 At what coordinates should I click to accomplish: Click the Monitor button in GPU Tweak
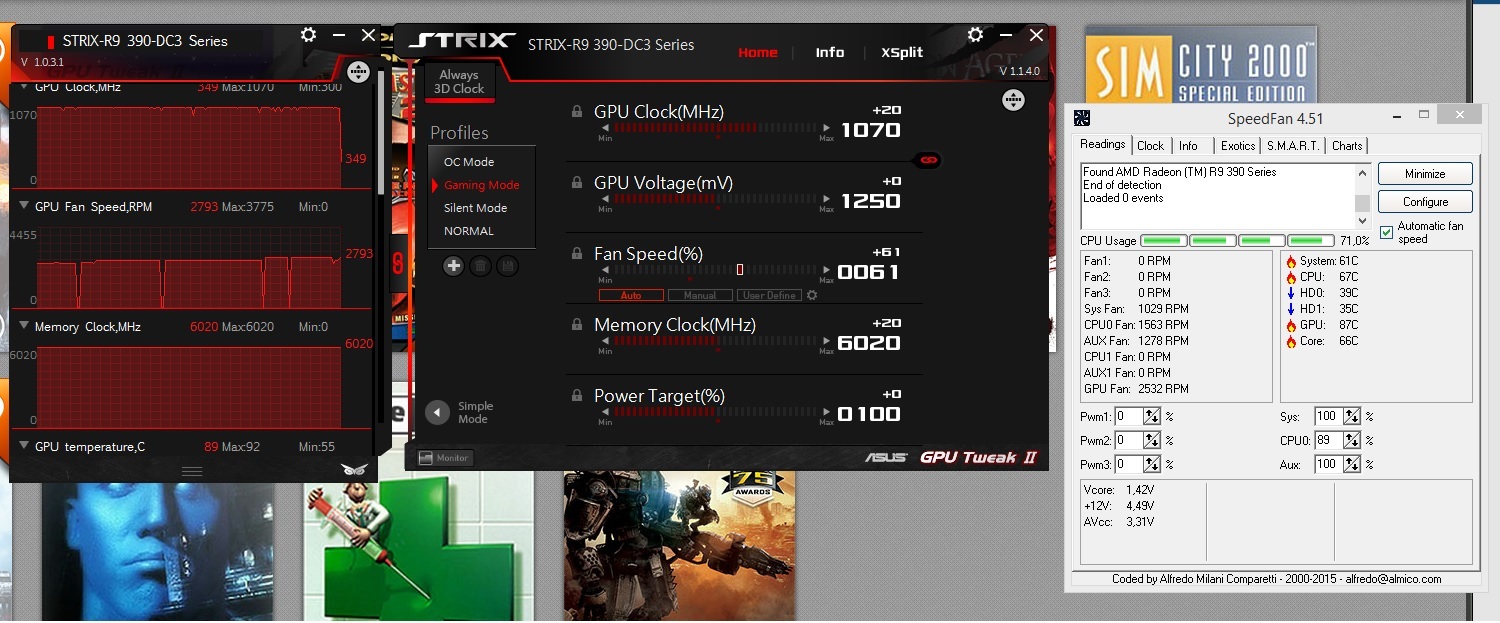pos(445,457)
